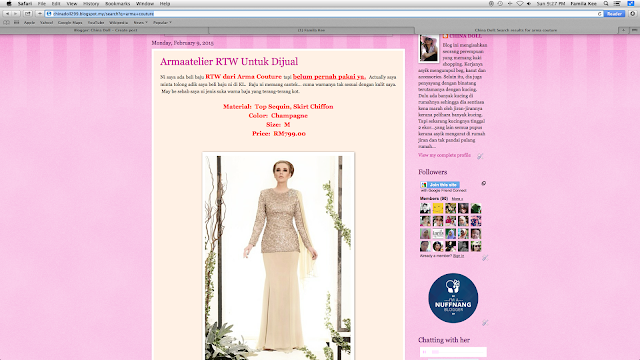Click the menu bar clock Sun 9:27 PM
Viewport: 640px width, 360px height.
[x=551, y=3]
